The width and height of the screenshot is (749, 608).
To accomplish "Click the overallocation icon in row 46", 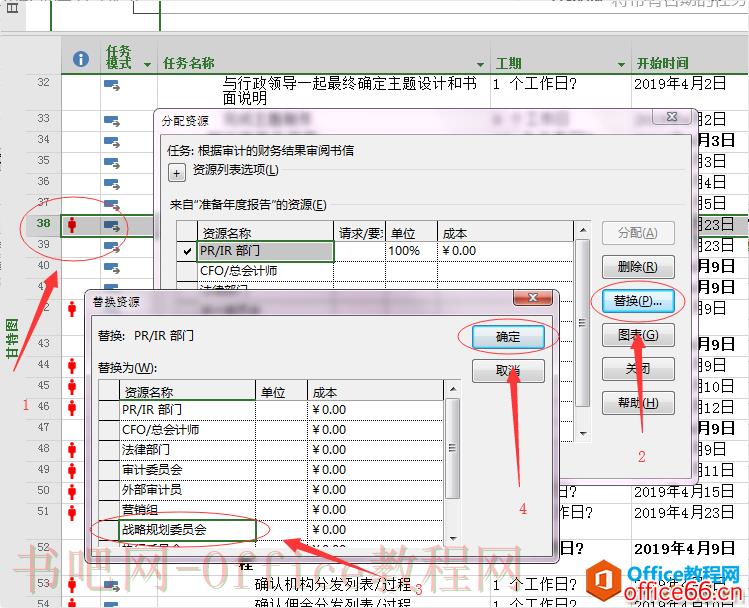I will [x=72, y=407].
